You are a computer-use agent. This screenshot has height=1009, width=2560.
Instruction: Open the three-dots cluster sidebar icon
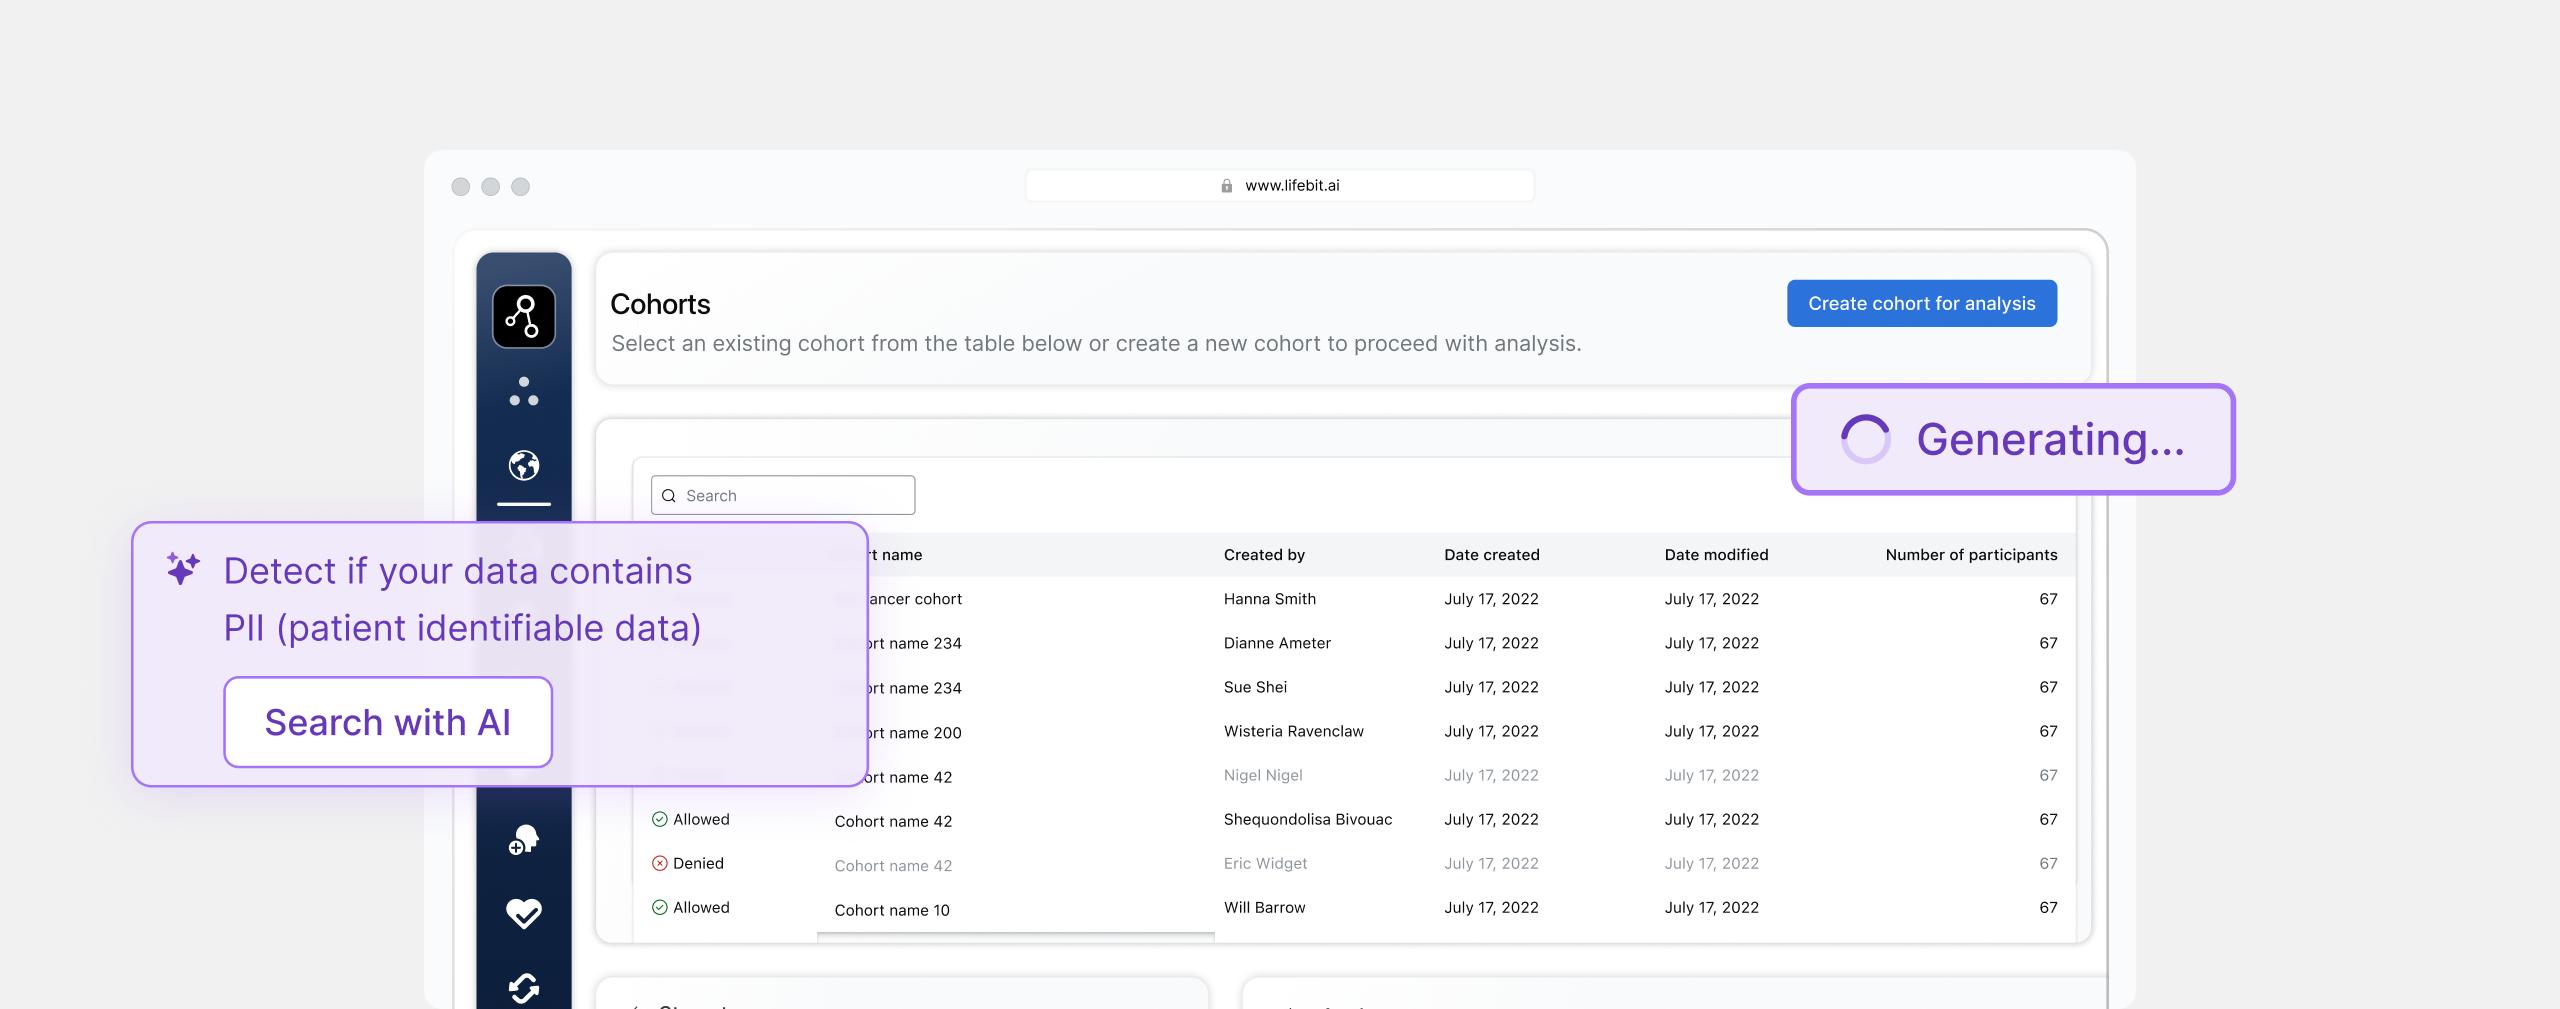(x=523, y=392)
